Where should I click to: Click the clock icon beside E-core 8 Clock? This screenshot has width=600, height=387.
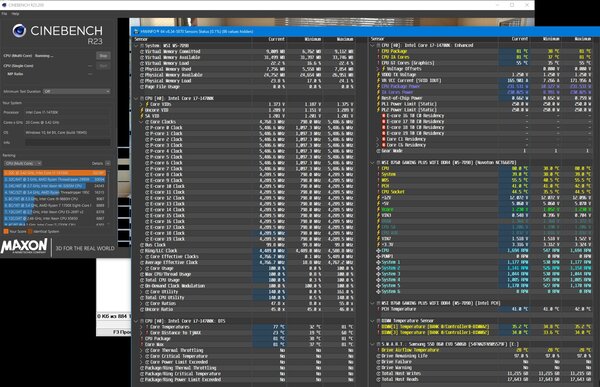(x=147, y=175)
